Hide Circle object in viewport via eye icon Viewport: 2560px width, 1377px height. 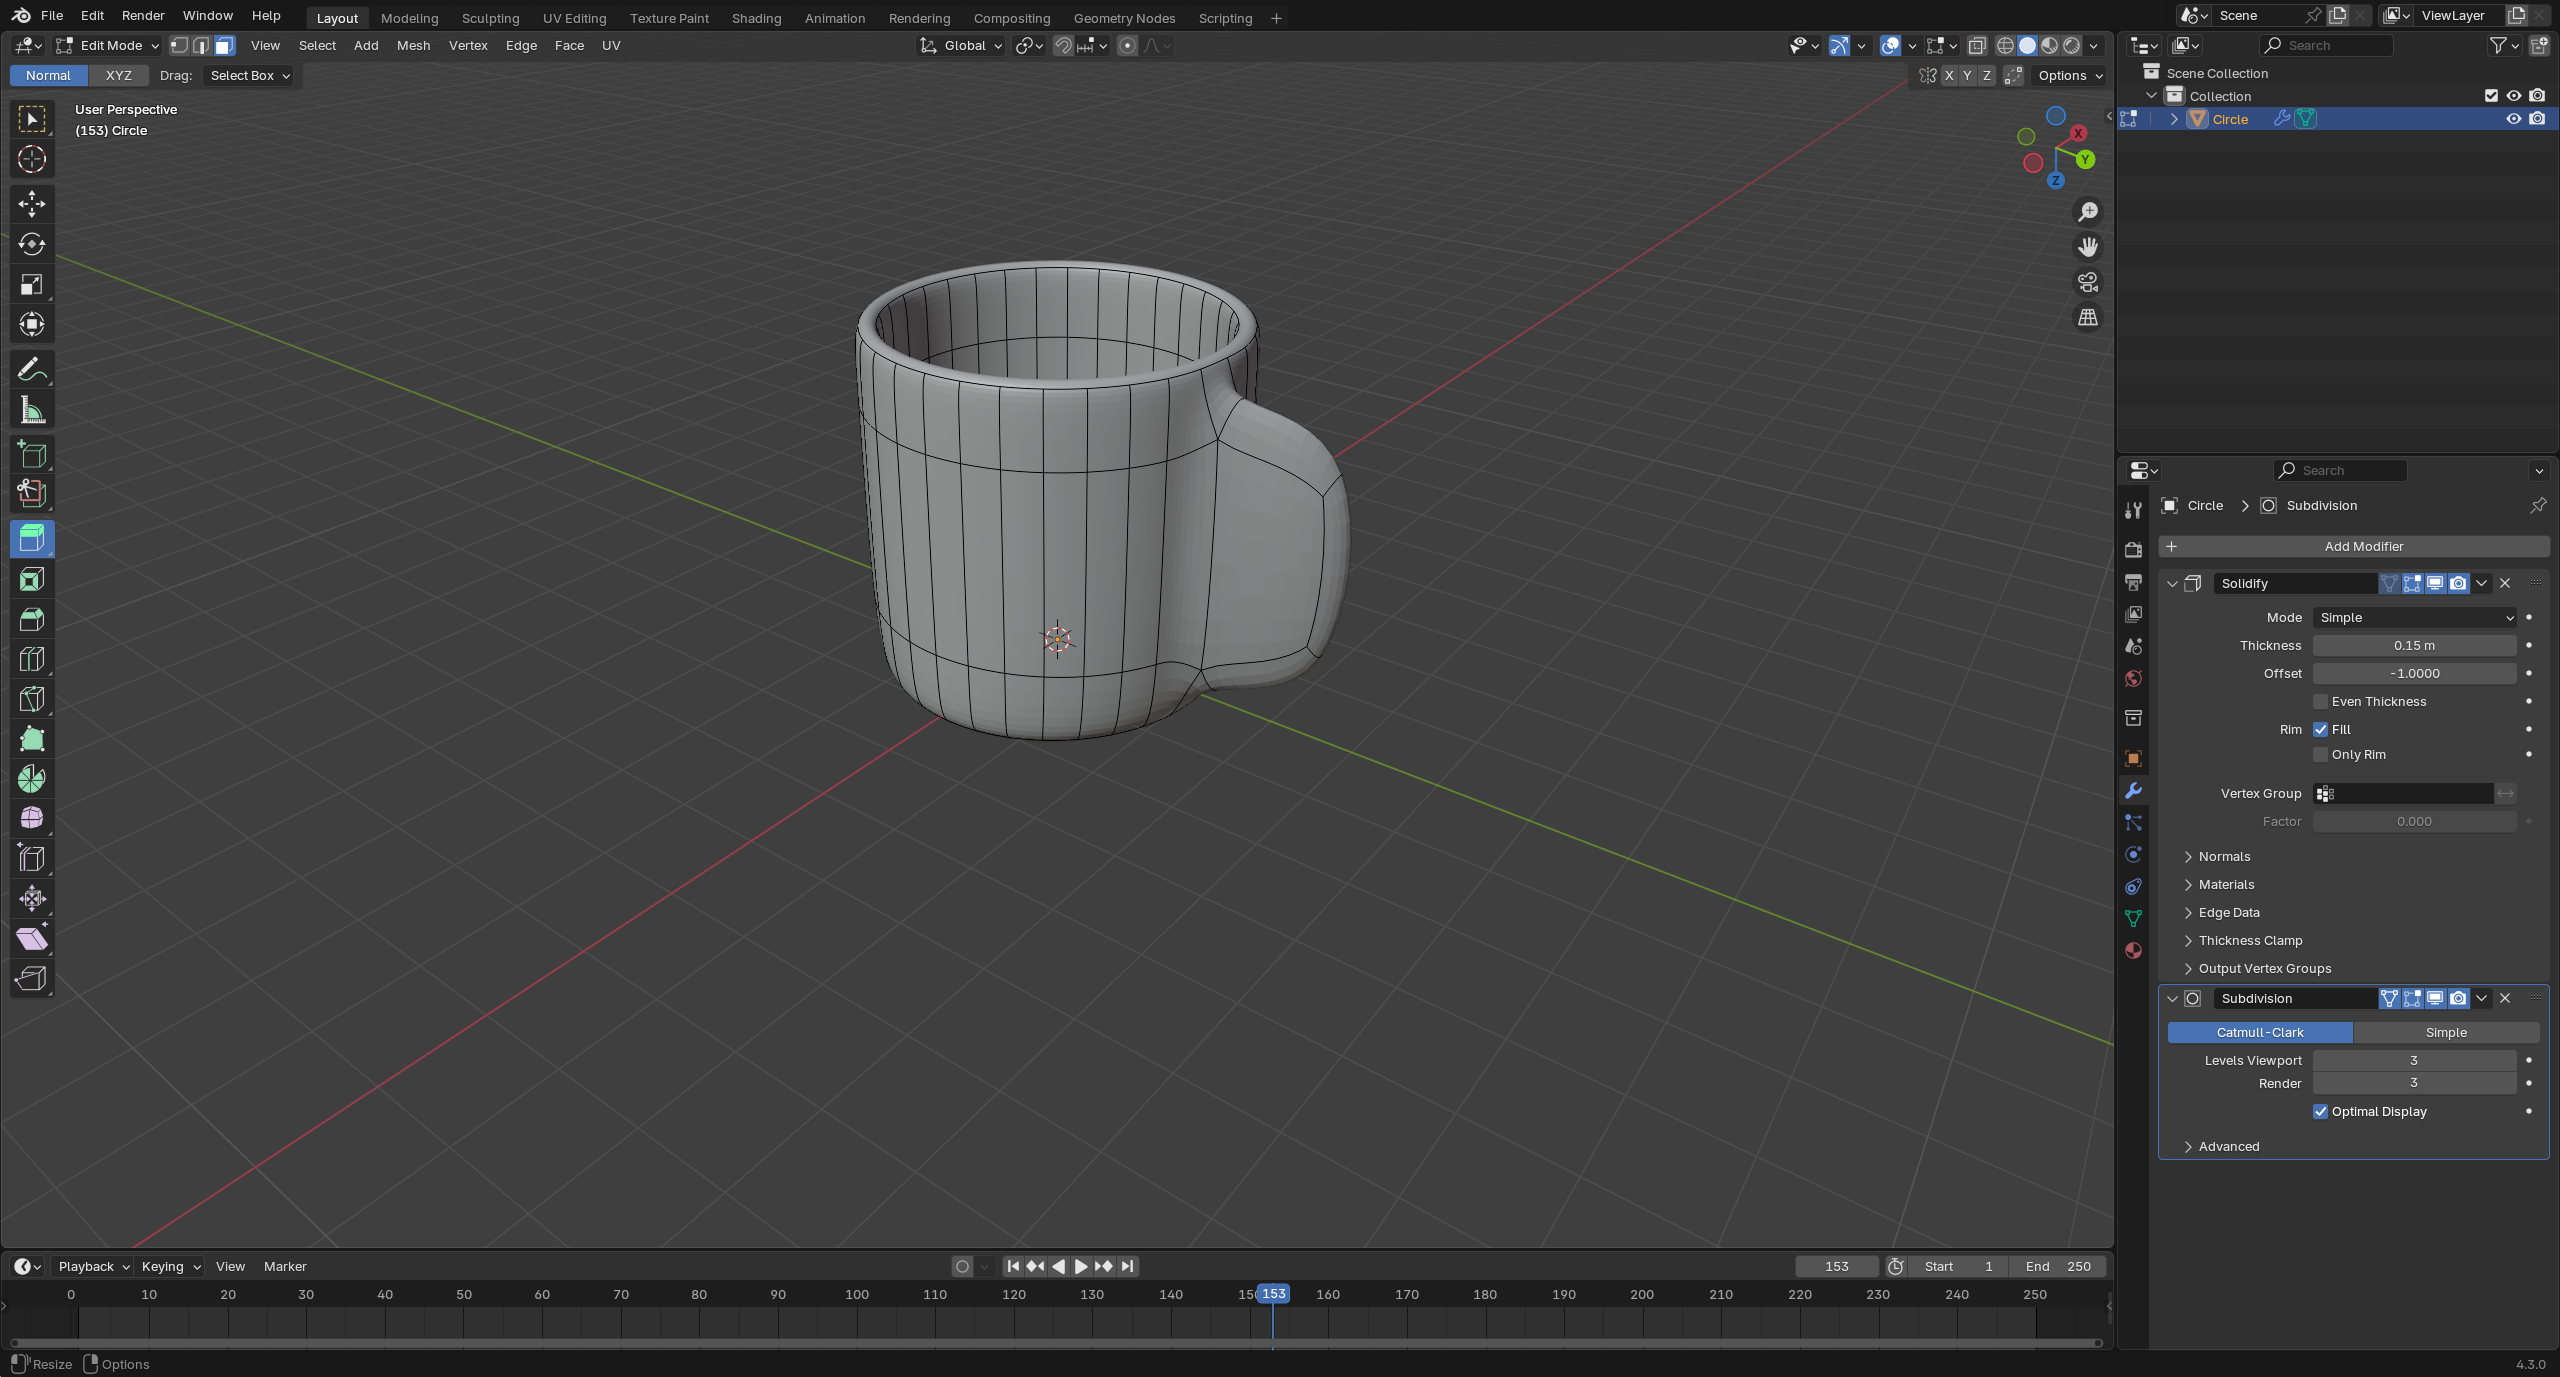(2513, 118)
